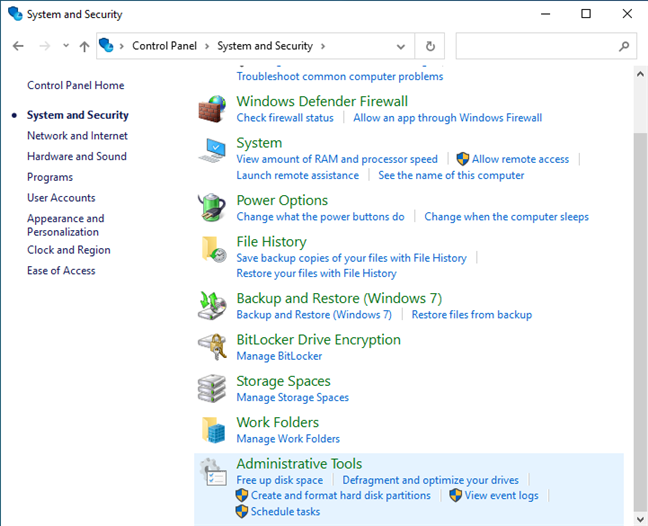Click System and Security breadcrumb segment
The width and height of the screenshot is (648, 526).
tap(265, 46)
